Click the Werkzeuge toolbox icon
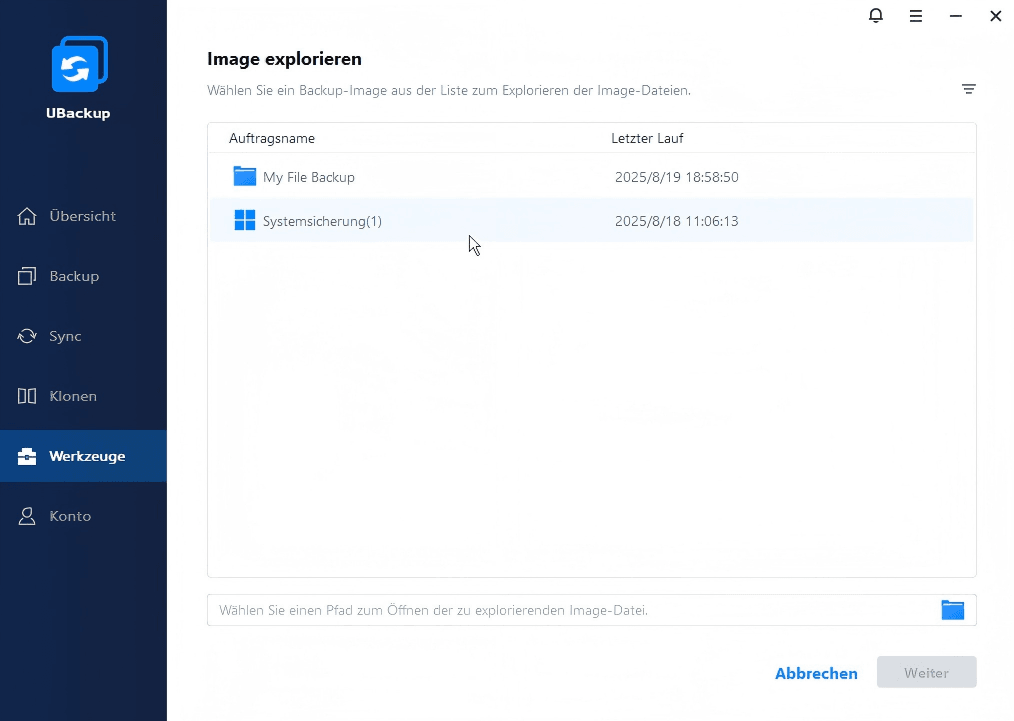Viewport: 1014px width, 721px height. 27,456
